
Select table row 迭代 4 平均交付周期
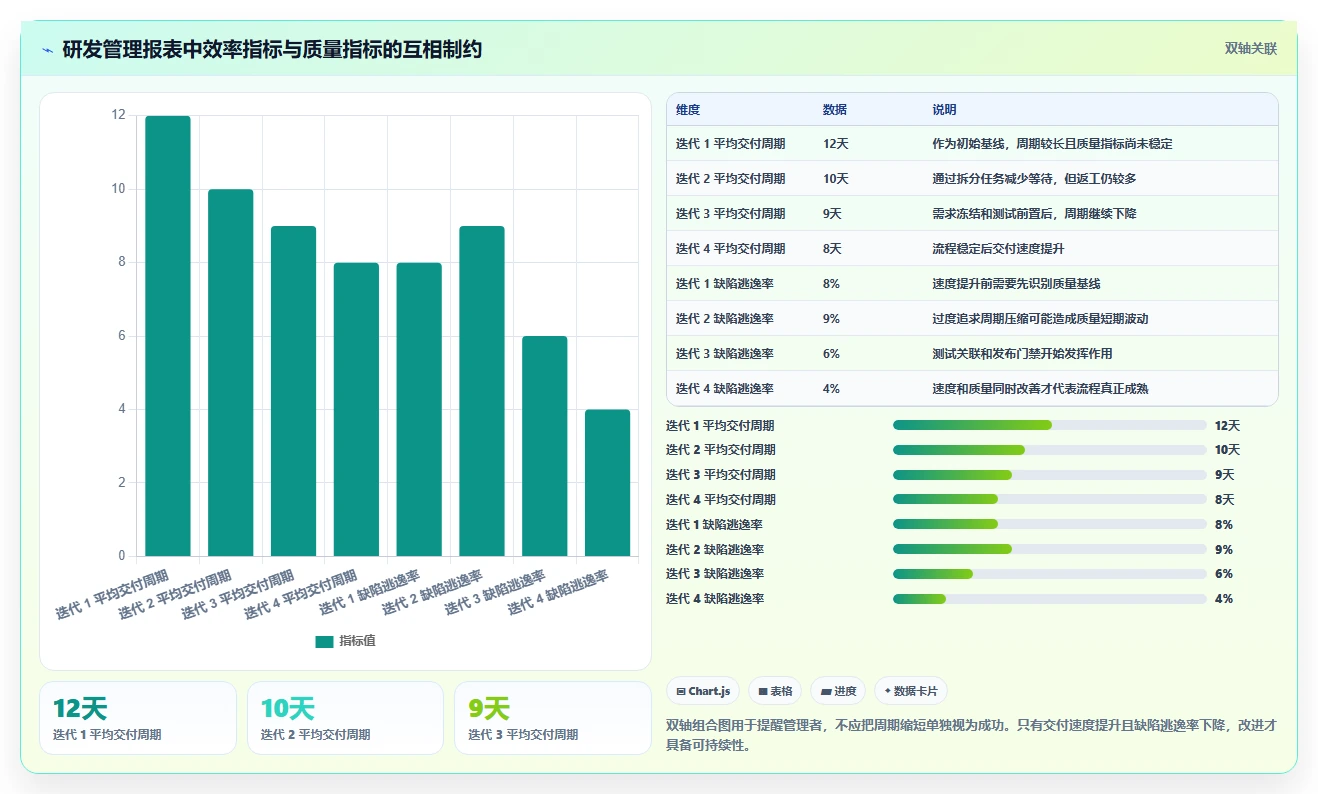click(972, 249)
